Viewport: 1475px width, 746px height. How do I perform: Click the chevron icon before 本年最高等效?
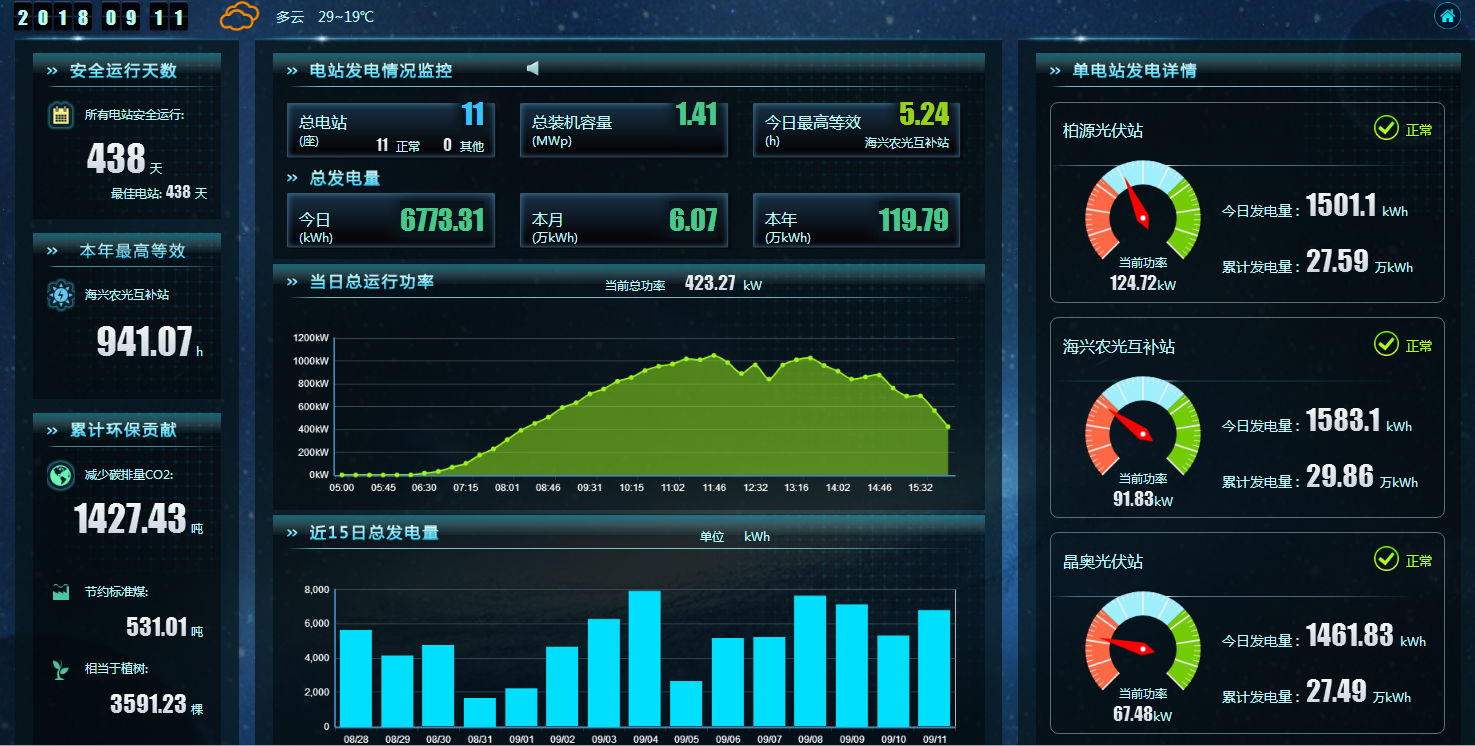[52, 251]
